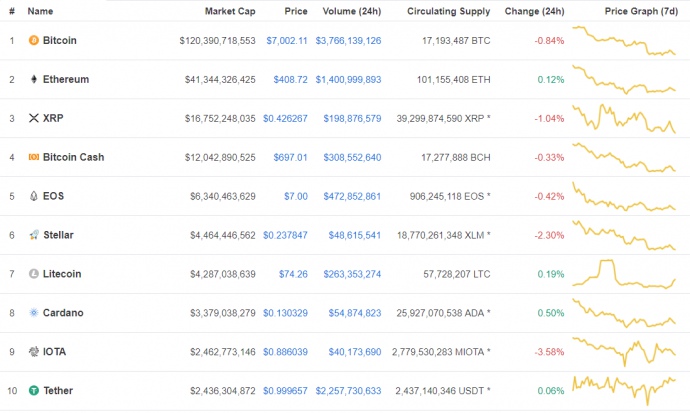Open the Ethereum name link
690x413 pixels.
(x=66, y=79)
